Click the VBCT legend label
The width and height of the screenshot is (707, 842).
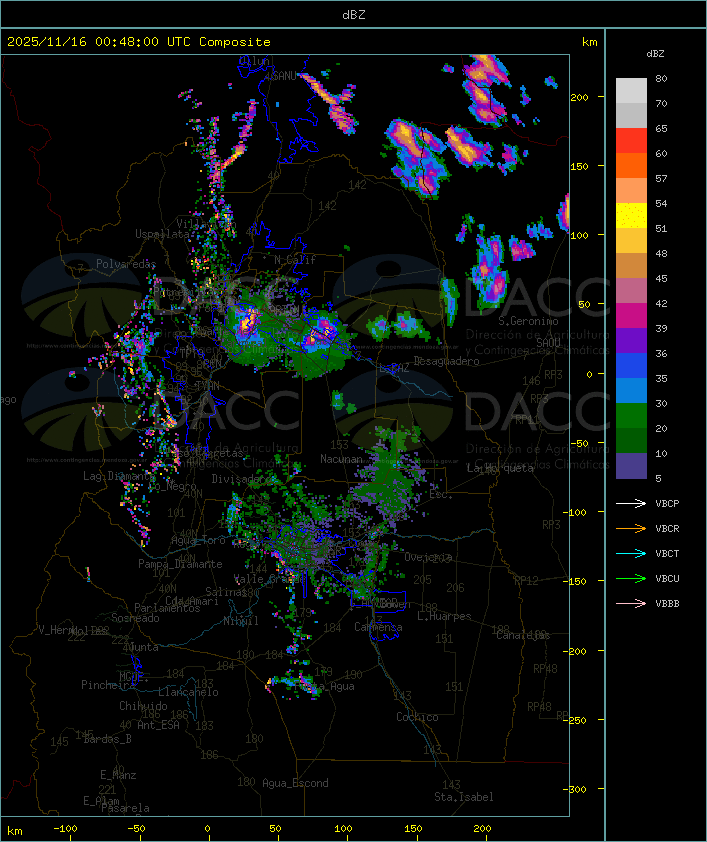tap(667, 553)
